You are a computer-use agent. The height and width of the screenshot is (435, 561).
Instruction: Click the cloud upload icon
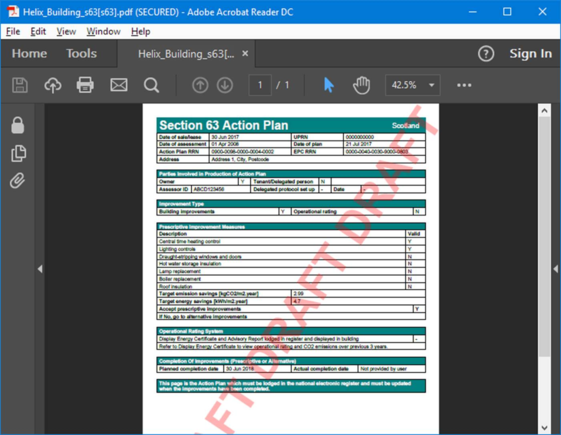(53, 85)
